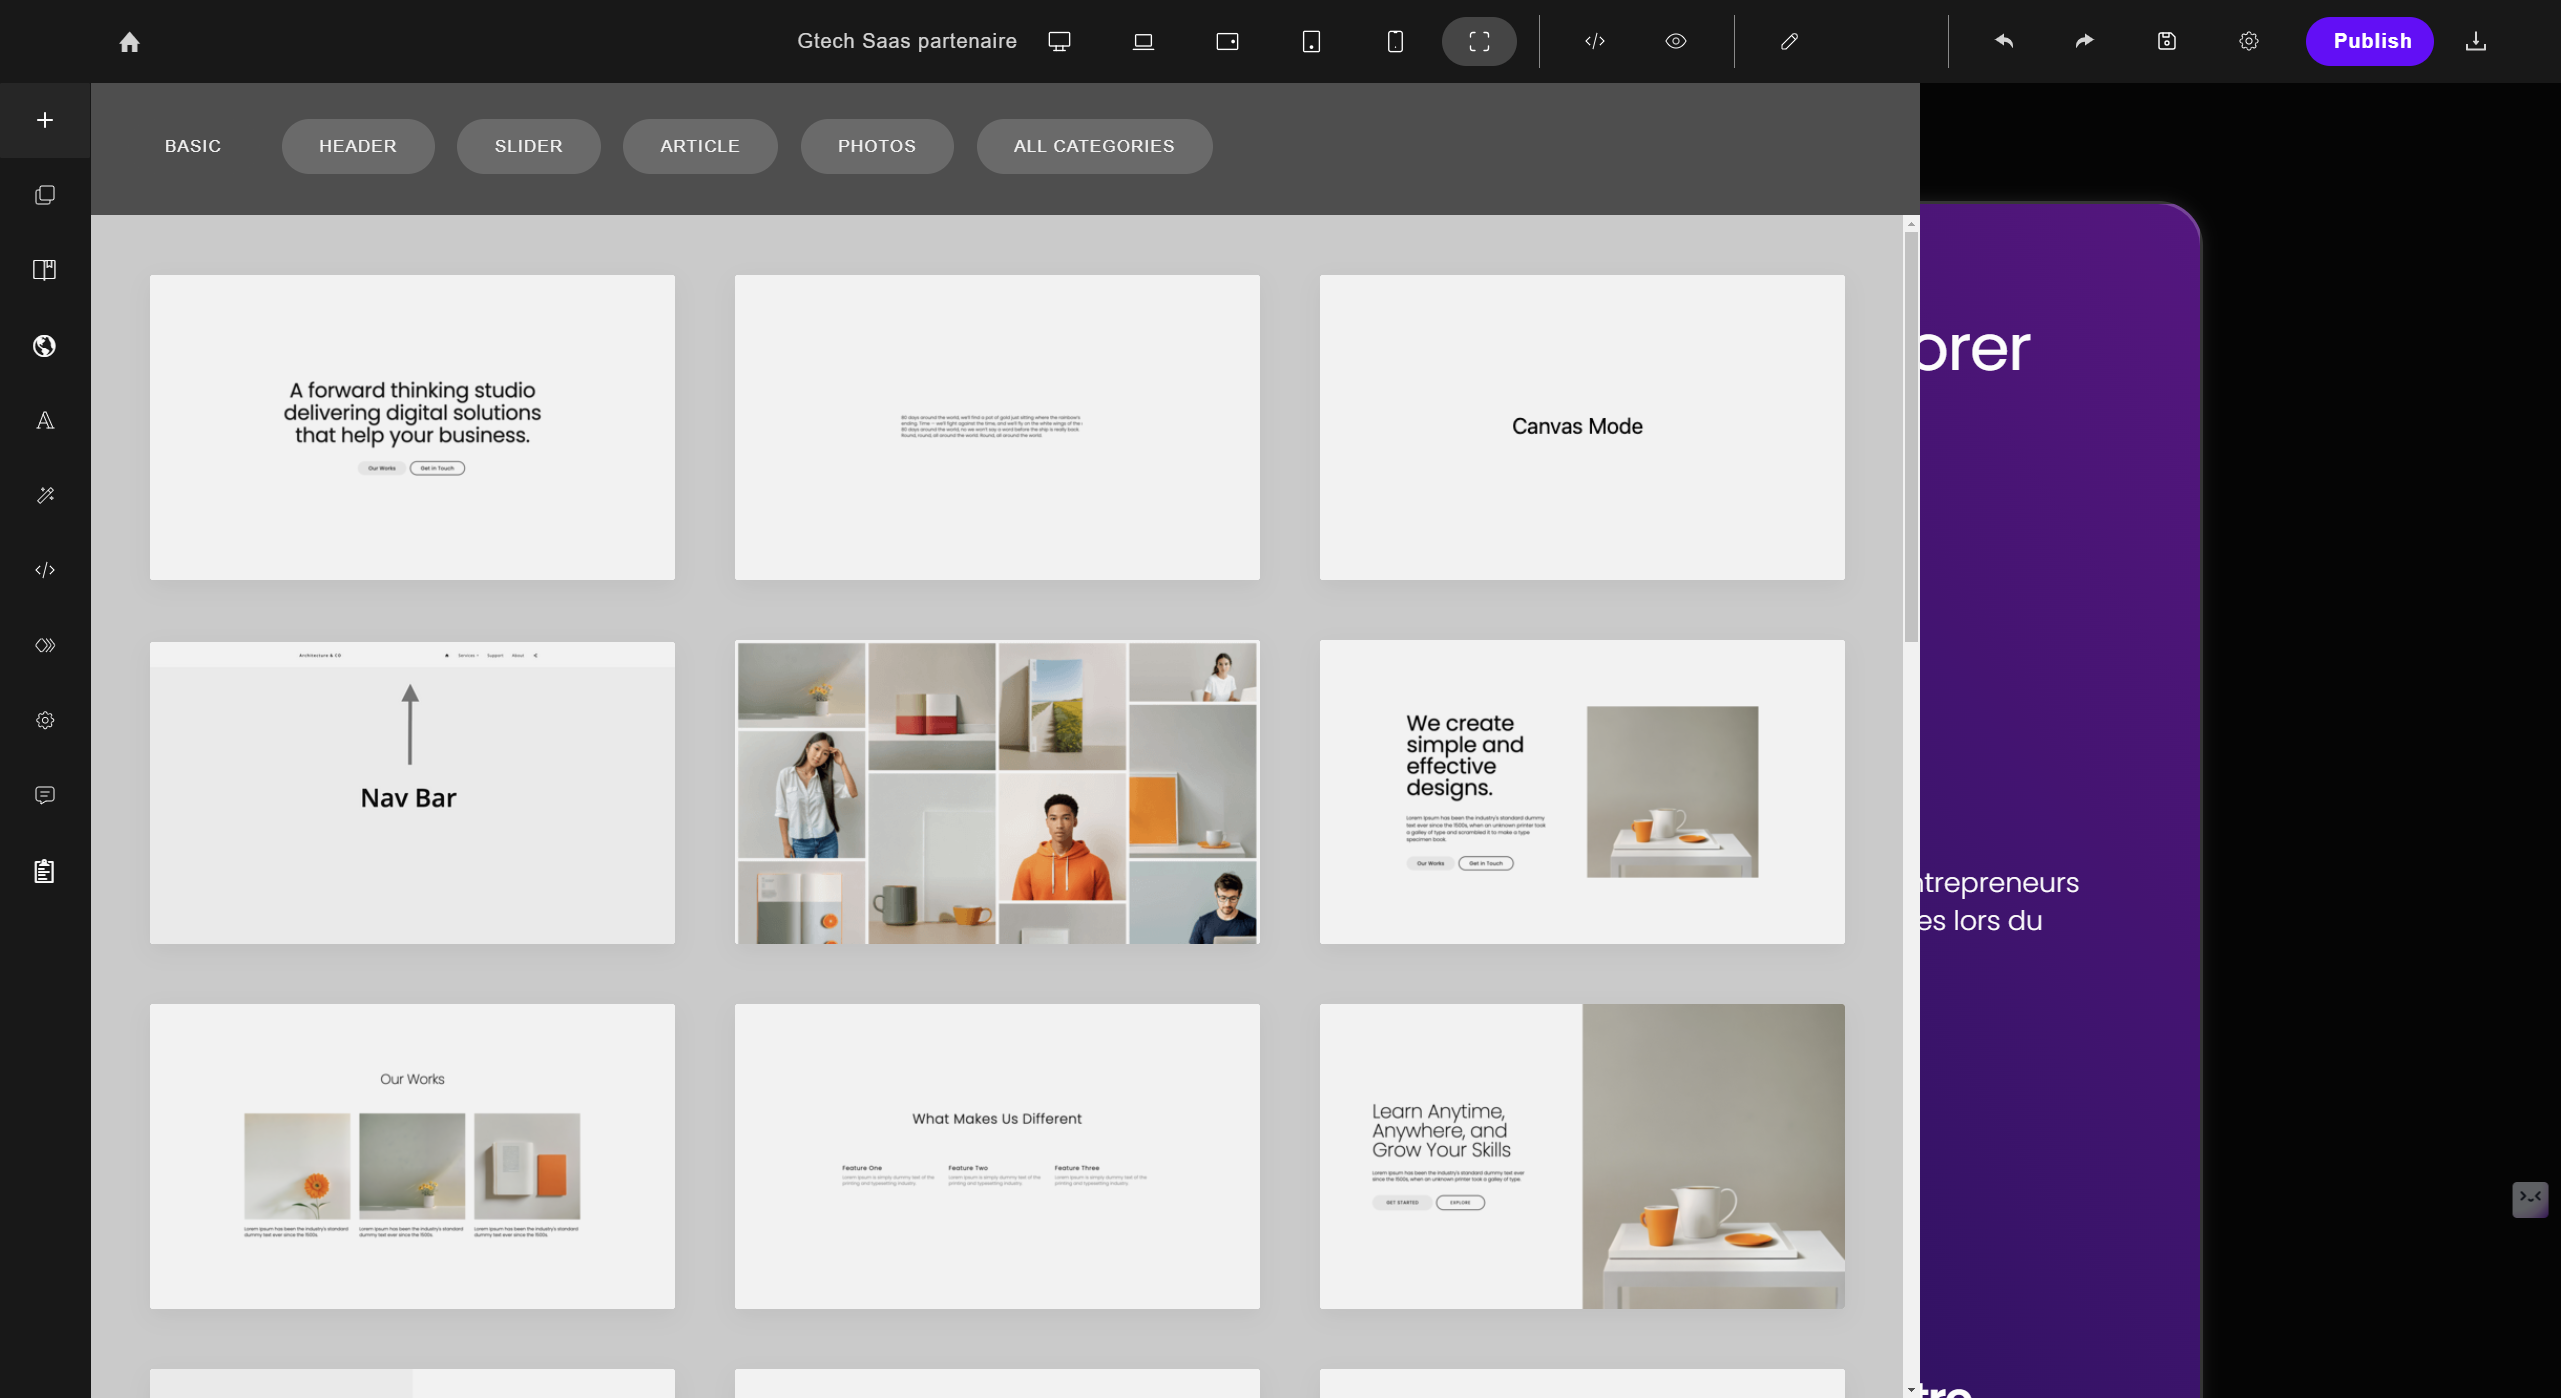Toggle the fullscreen fit view

coord(1479,41)
